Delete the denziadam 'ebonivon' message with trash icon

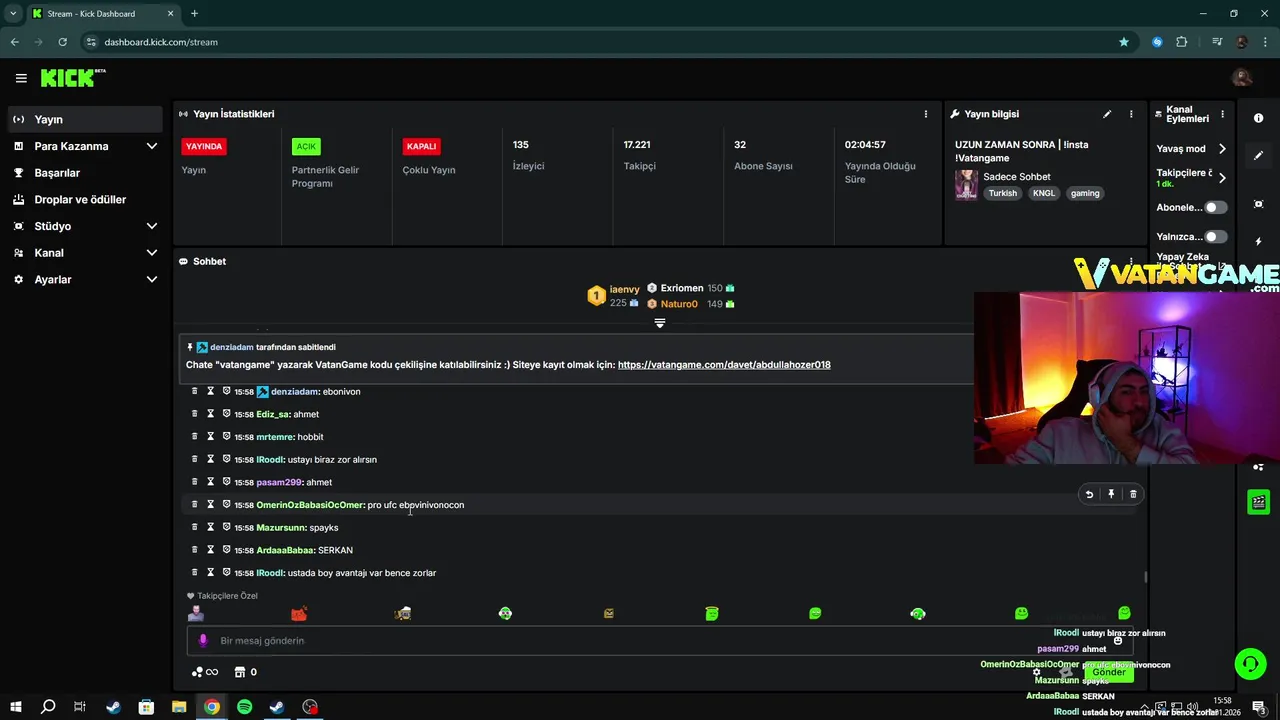tap(195, 391)
